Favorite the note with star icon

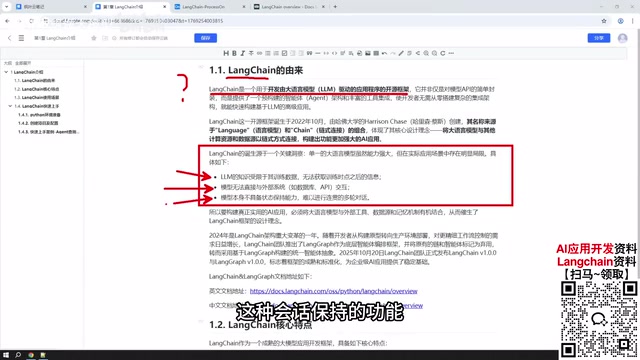click(x=93, y=38)
